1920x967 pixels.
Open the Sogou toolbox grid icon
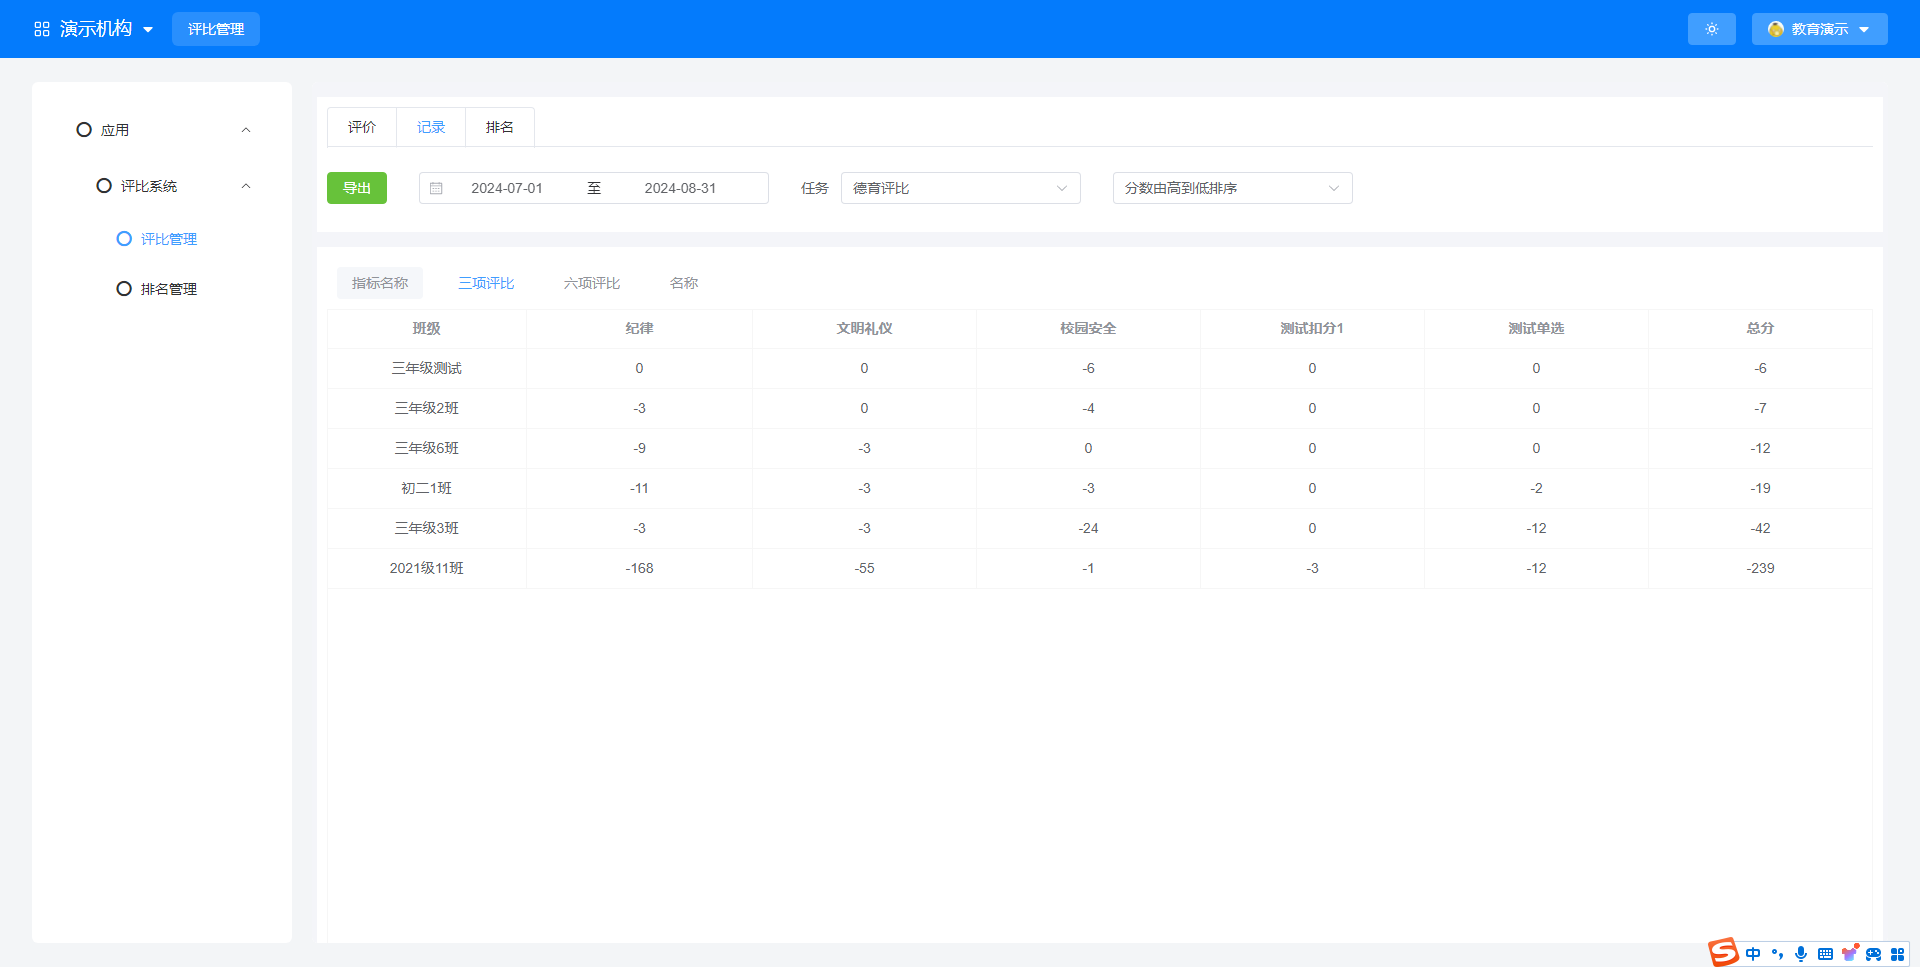point(1897,954)
